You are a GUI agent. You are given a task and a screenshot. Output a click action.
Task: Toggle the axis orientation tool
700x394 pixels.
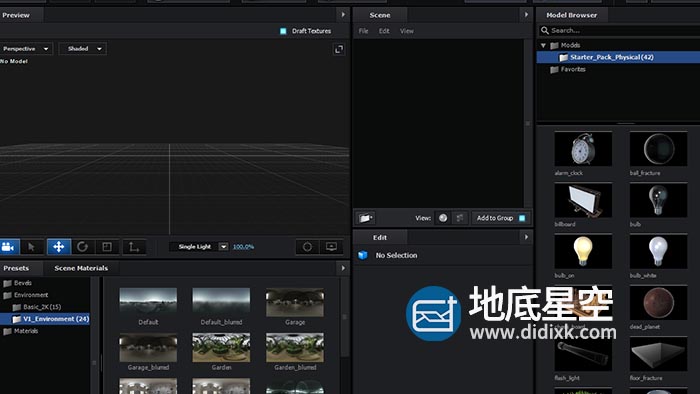coord(134,247)
